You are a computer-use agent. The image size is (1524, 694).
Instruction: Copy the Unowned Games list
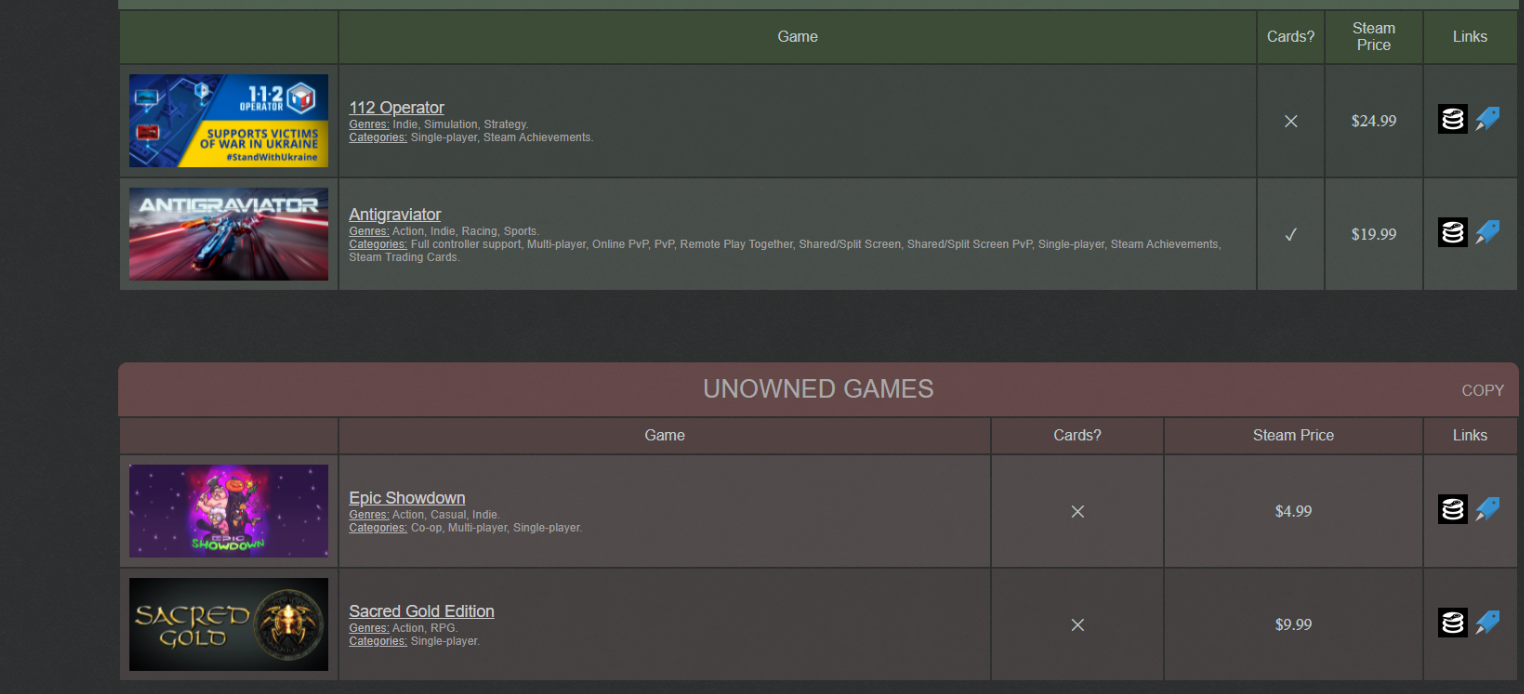1482,391
